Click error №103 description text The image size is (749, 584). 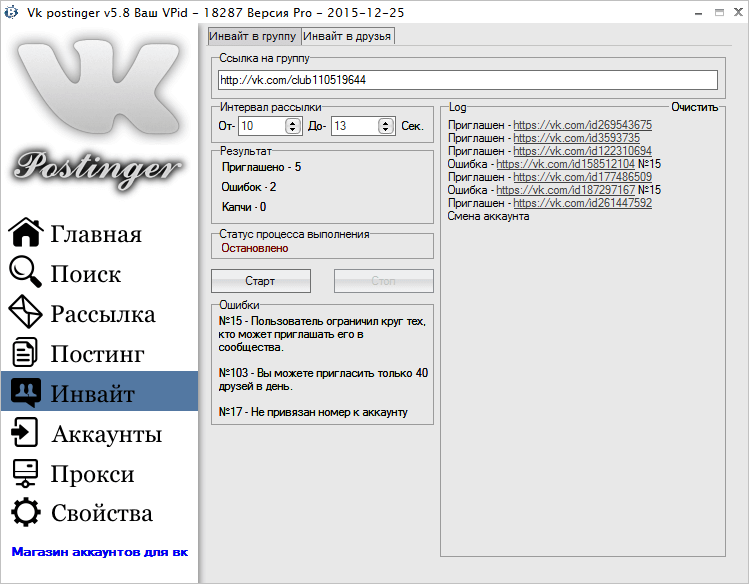323,380
